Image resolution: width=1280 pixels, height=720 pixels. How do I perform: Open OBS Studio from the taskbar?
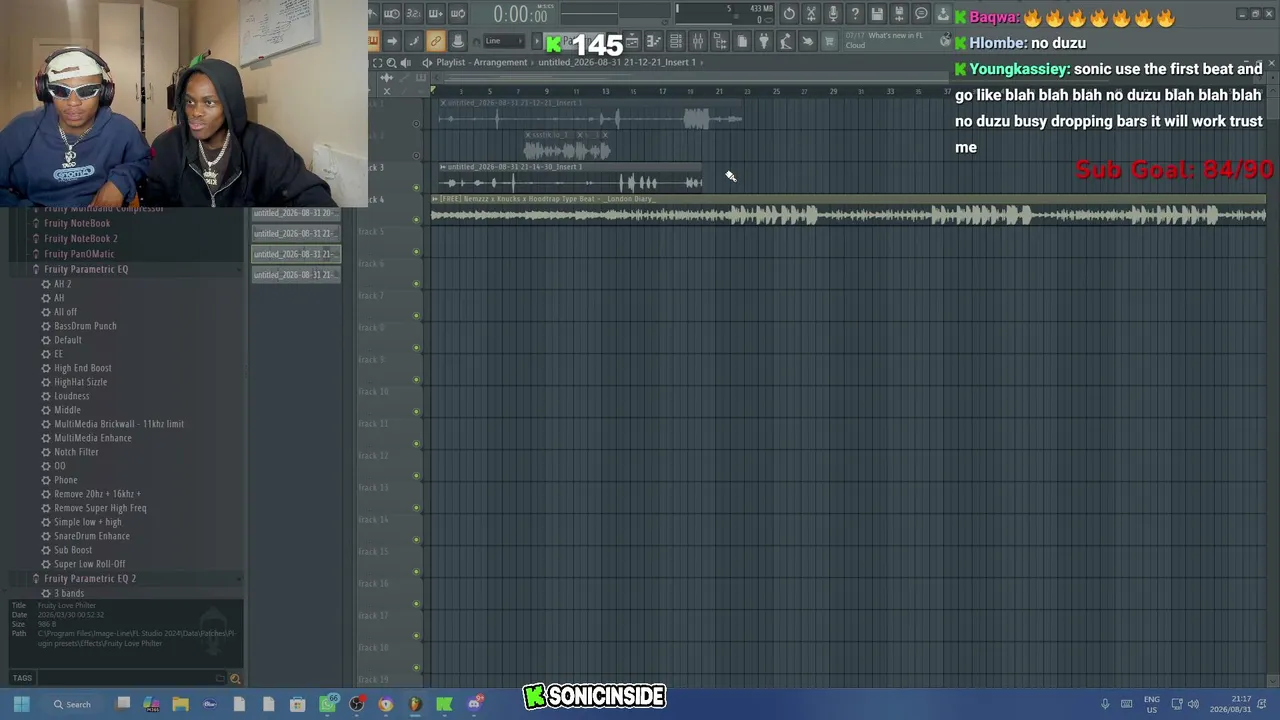[356, 704]
